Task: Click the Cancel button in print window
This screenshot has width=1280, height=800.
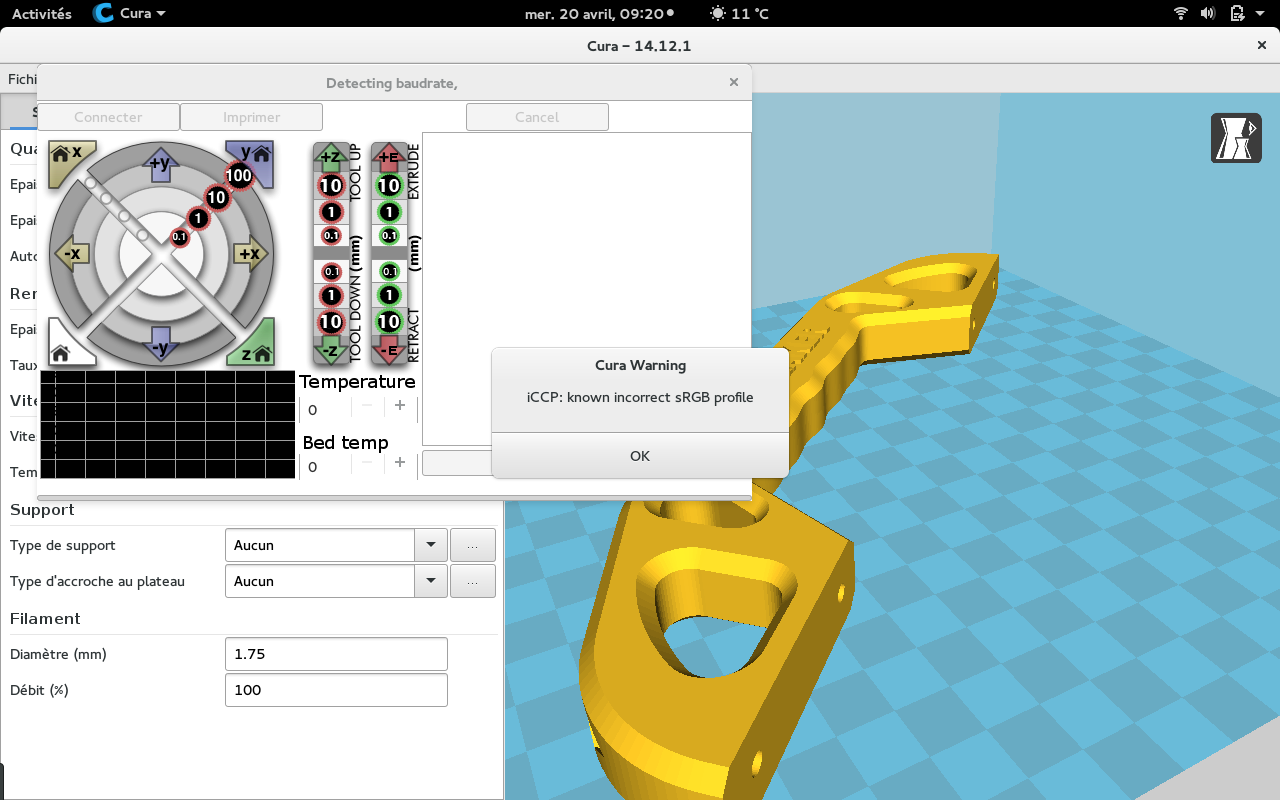Action: [x=537, y=117]
